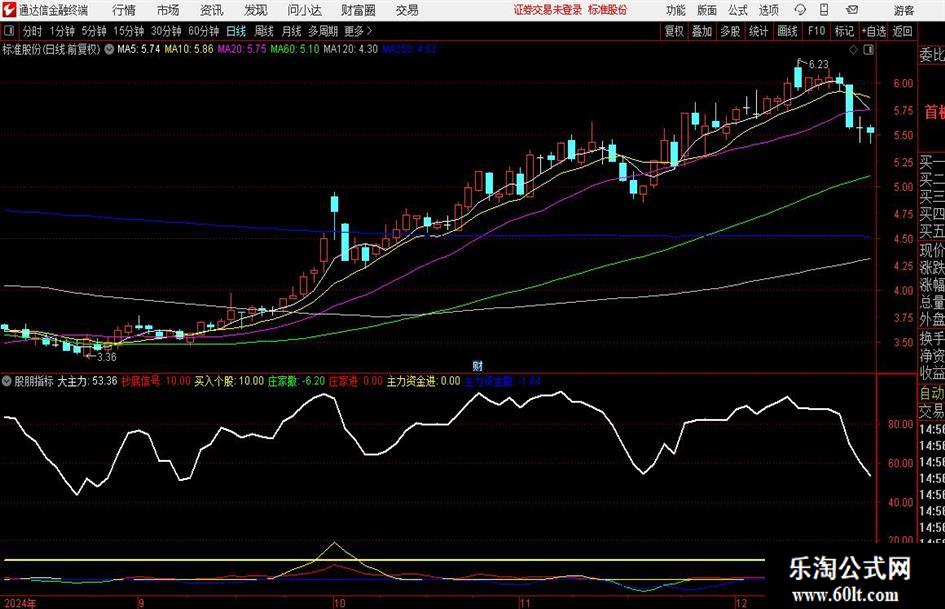Click 买入个股: 10.00 indicator label
The image size is (945, 609).
tap(229, 381)
